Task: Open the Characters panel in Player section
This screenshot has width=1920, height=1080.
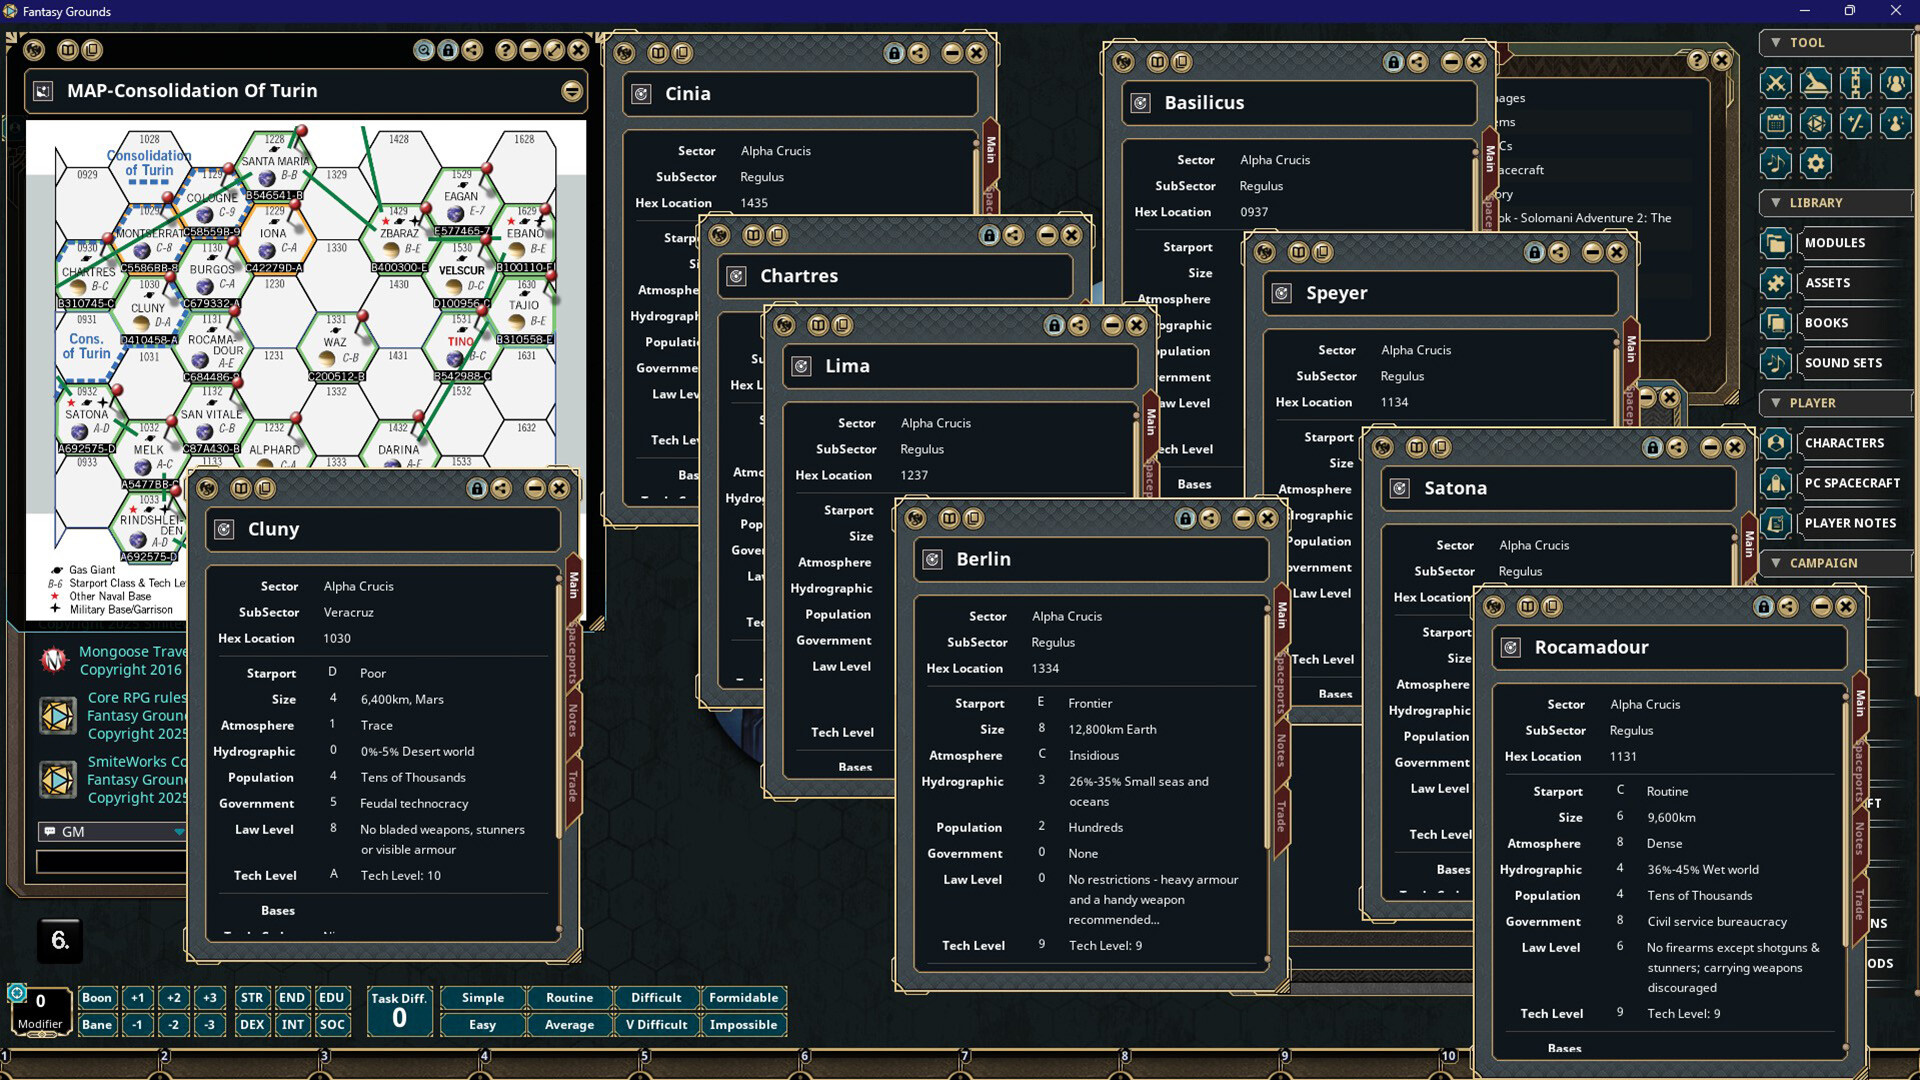Action: click(x=1844, y=443)
